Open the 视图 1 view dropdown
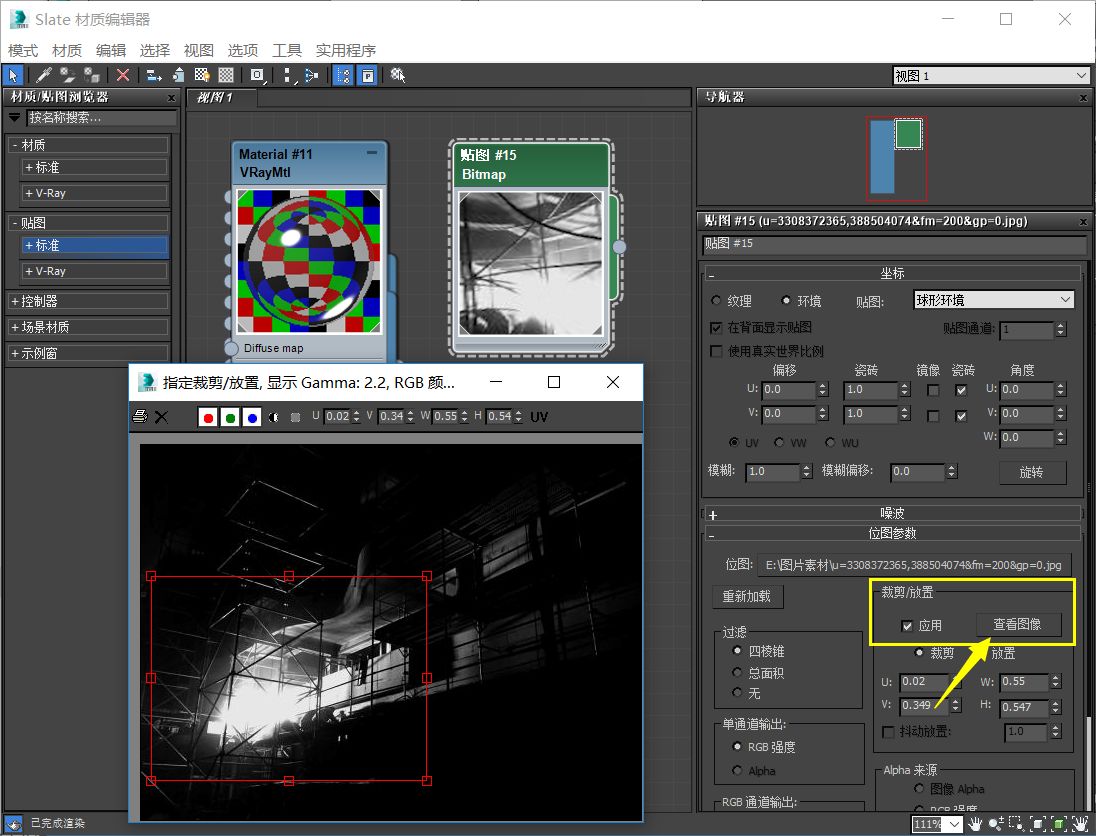This screenshot has width=1096, height=836. [x=990, y=75]
